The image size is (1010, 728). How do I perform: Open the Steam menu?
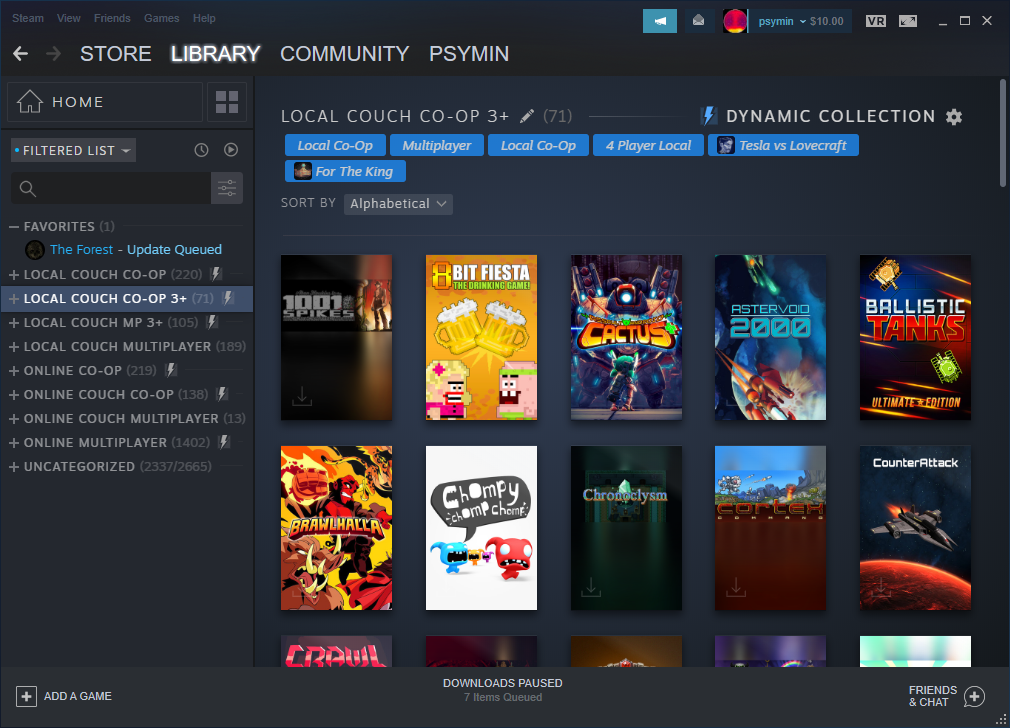[28, 18]
